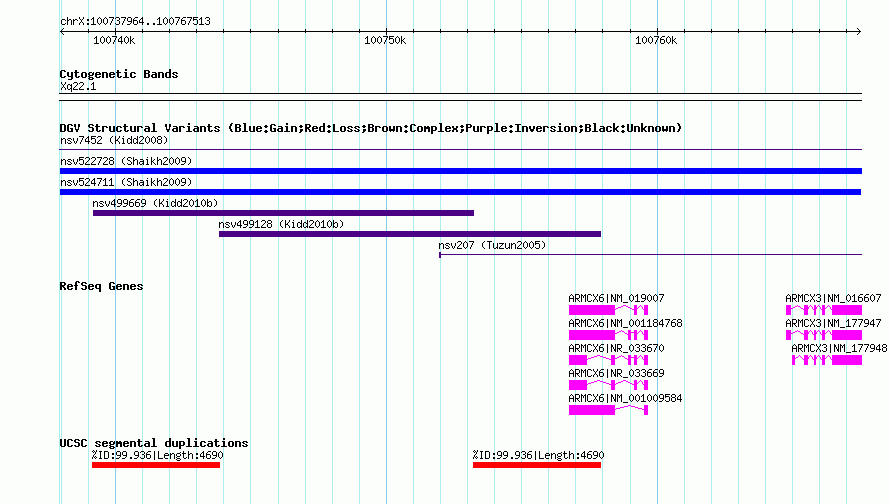This screenshot has width=890, height=504.
Task: Open ARMCX6|NM_001009584 gene label
Action: pos(625,398)
